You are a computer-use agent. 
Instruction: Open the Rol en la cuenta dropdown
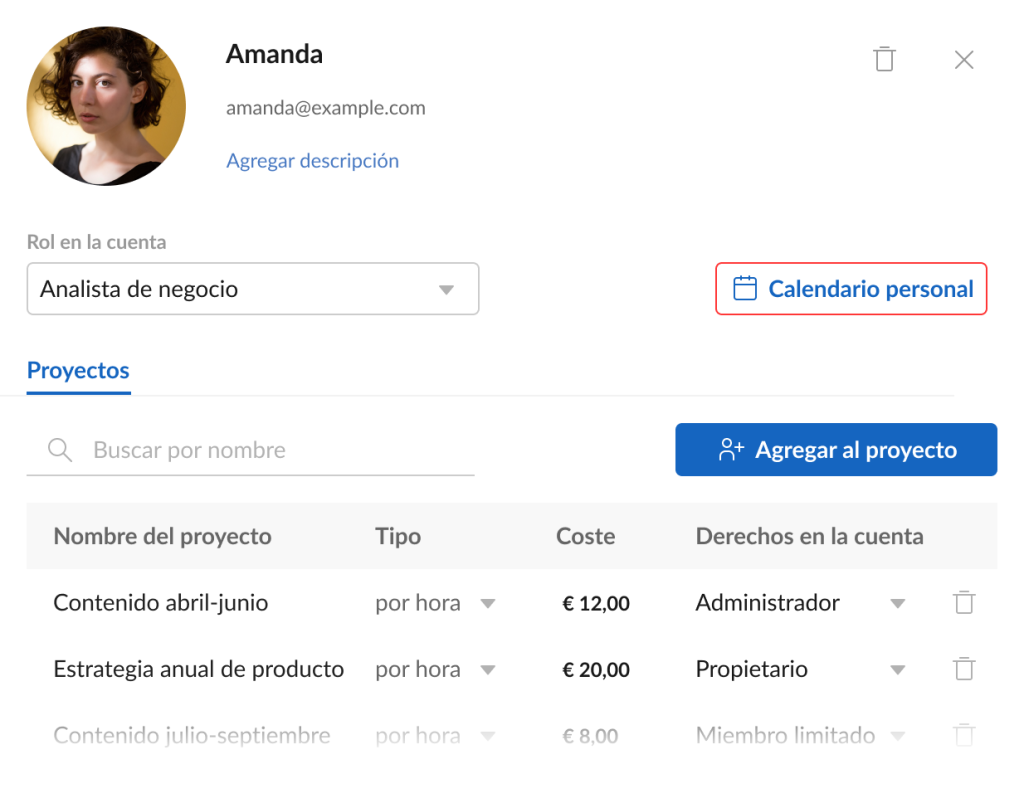[x=253, y=289]
